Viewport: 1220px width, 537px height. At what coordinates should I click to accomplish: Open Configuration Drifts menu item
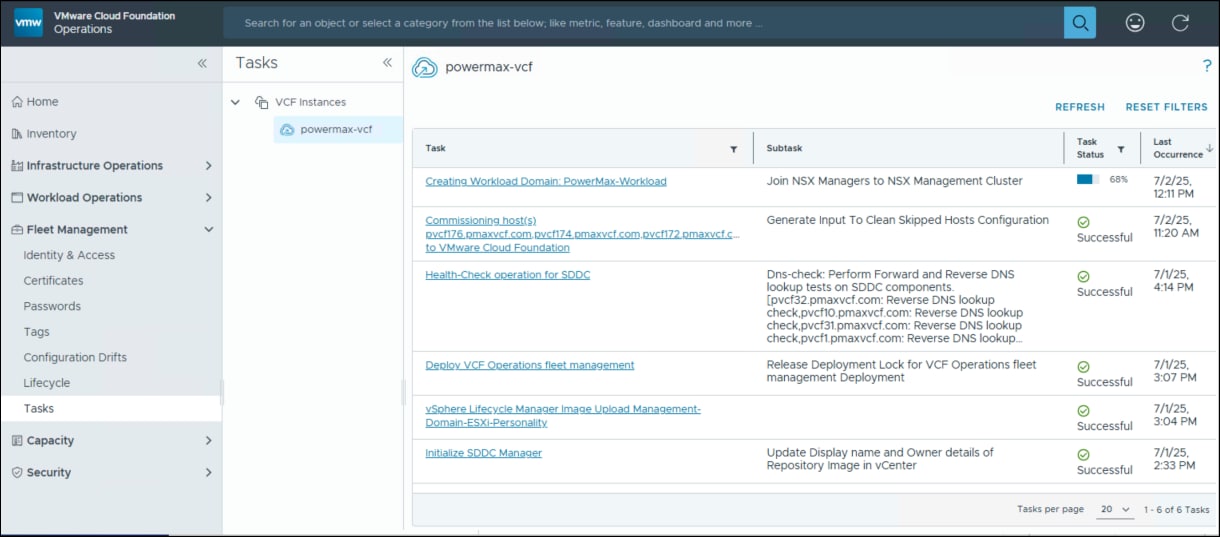75,358
